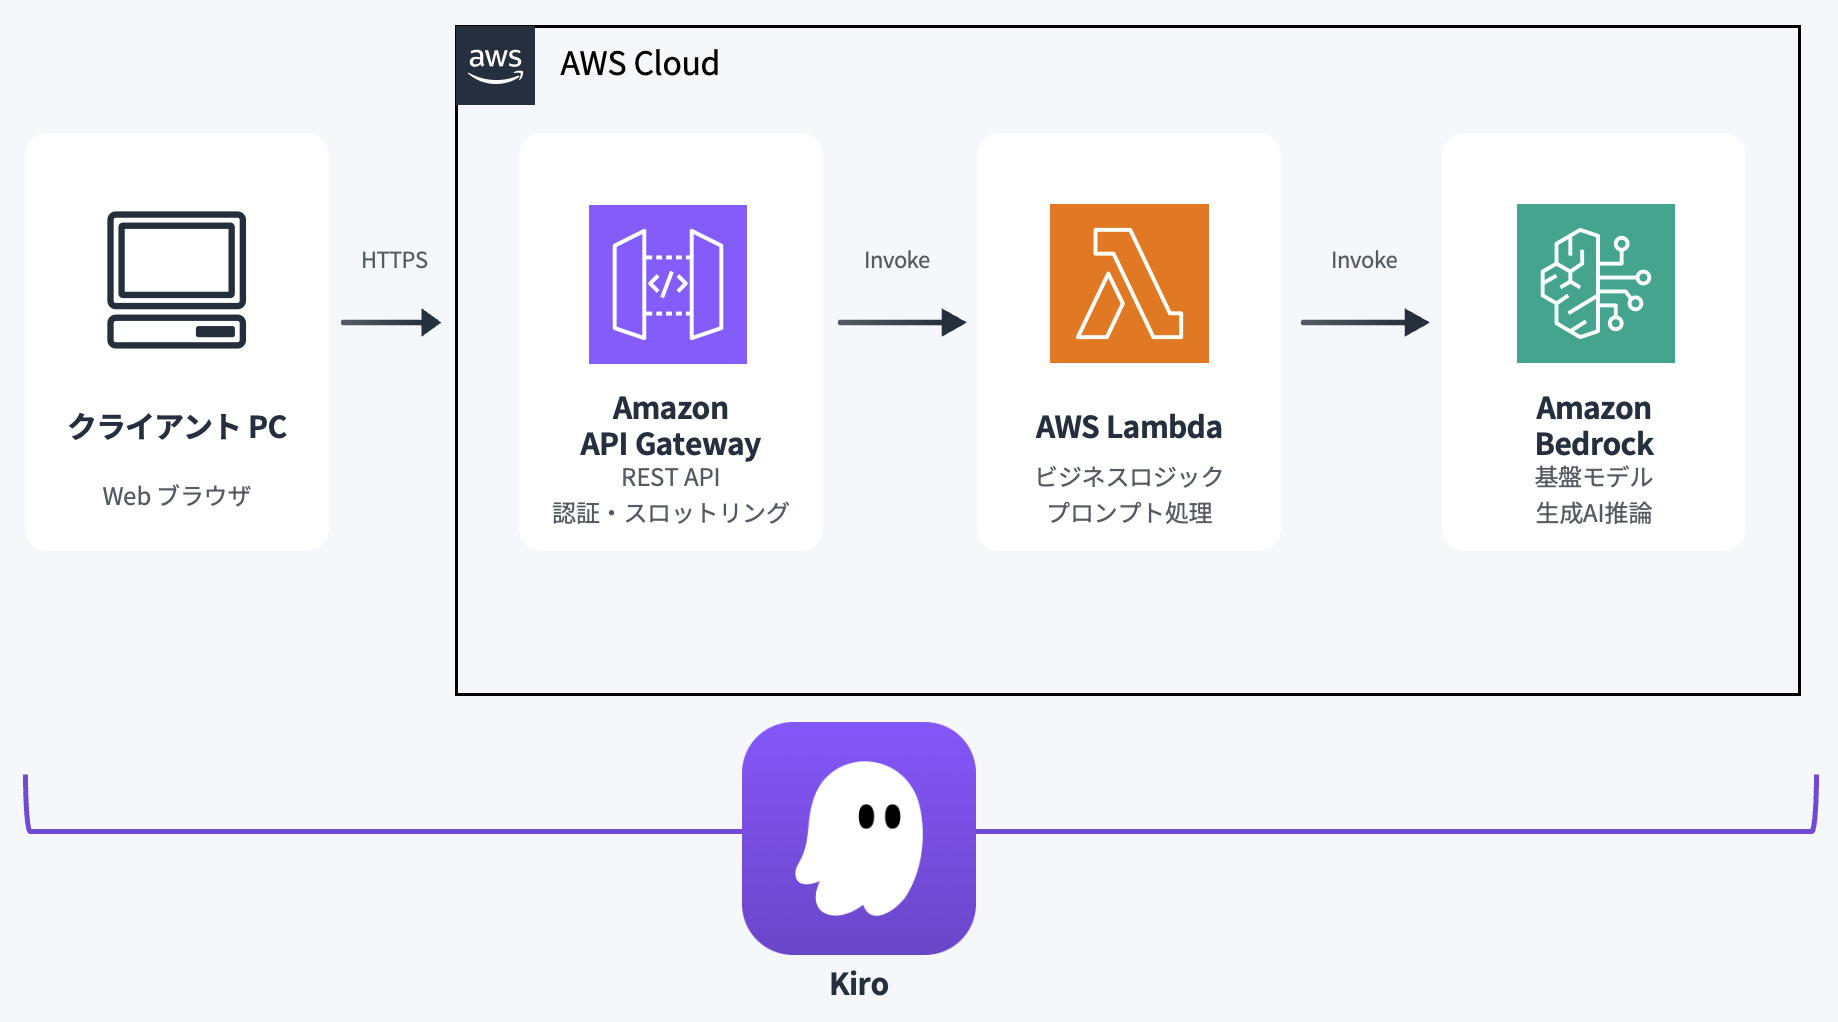The image size is (1838, 1022).
Task: Click the "AWS Lambda" heading
Action: [1129, 427]
